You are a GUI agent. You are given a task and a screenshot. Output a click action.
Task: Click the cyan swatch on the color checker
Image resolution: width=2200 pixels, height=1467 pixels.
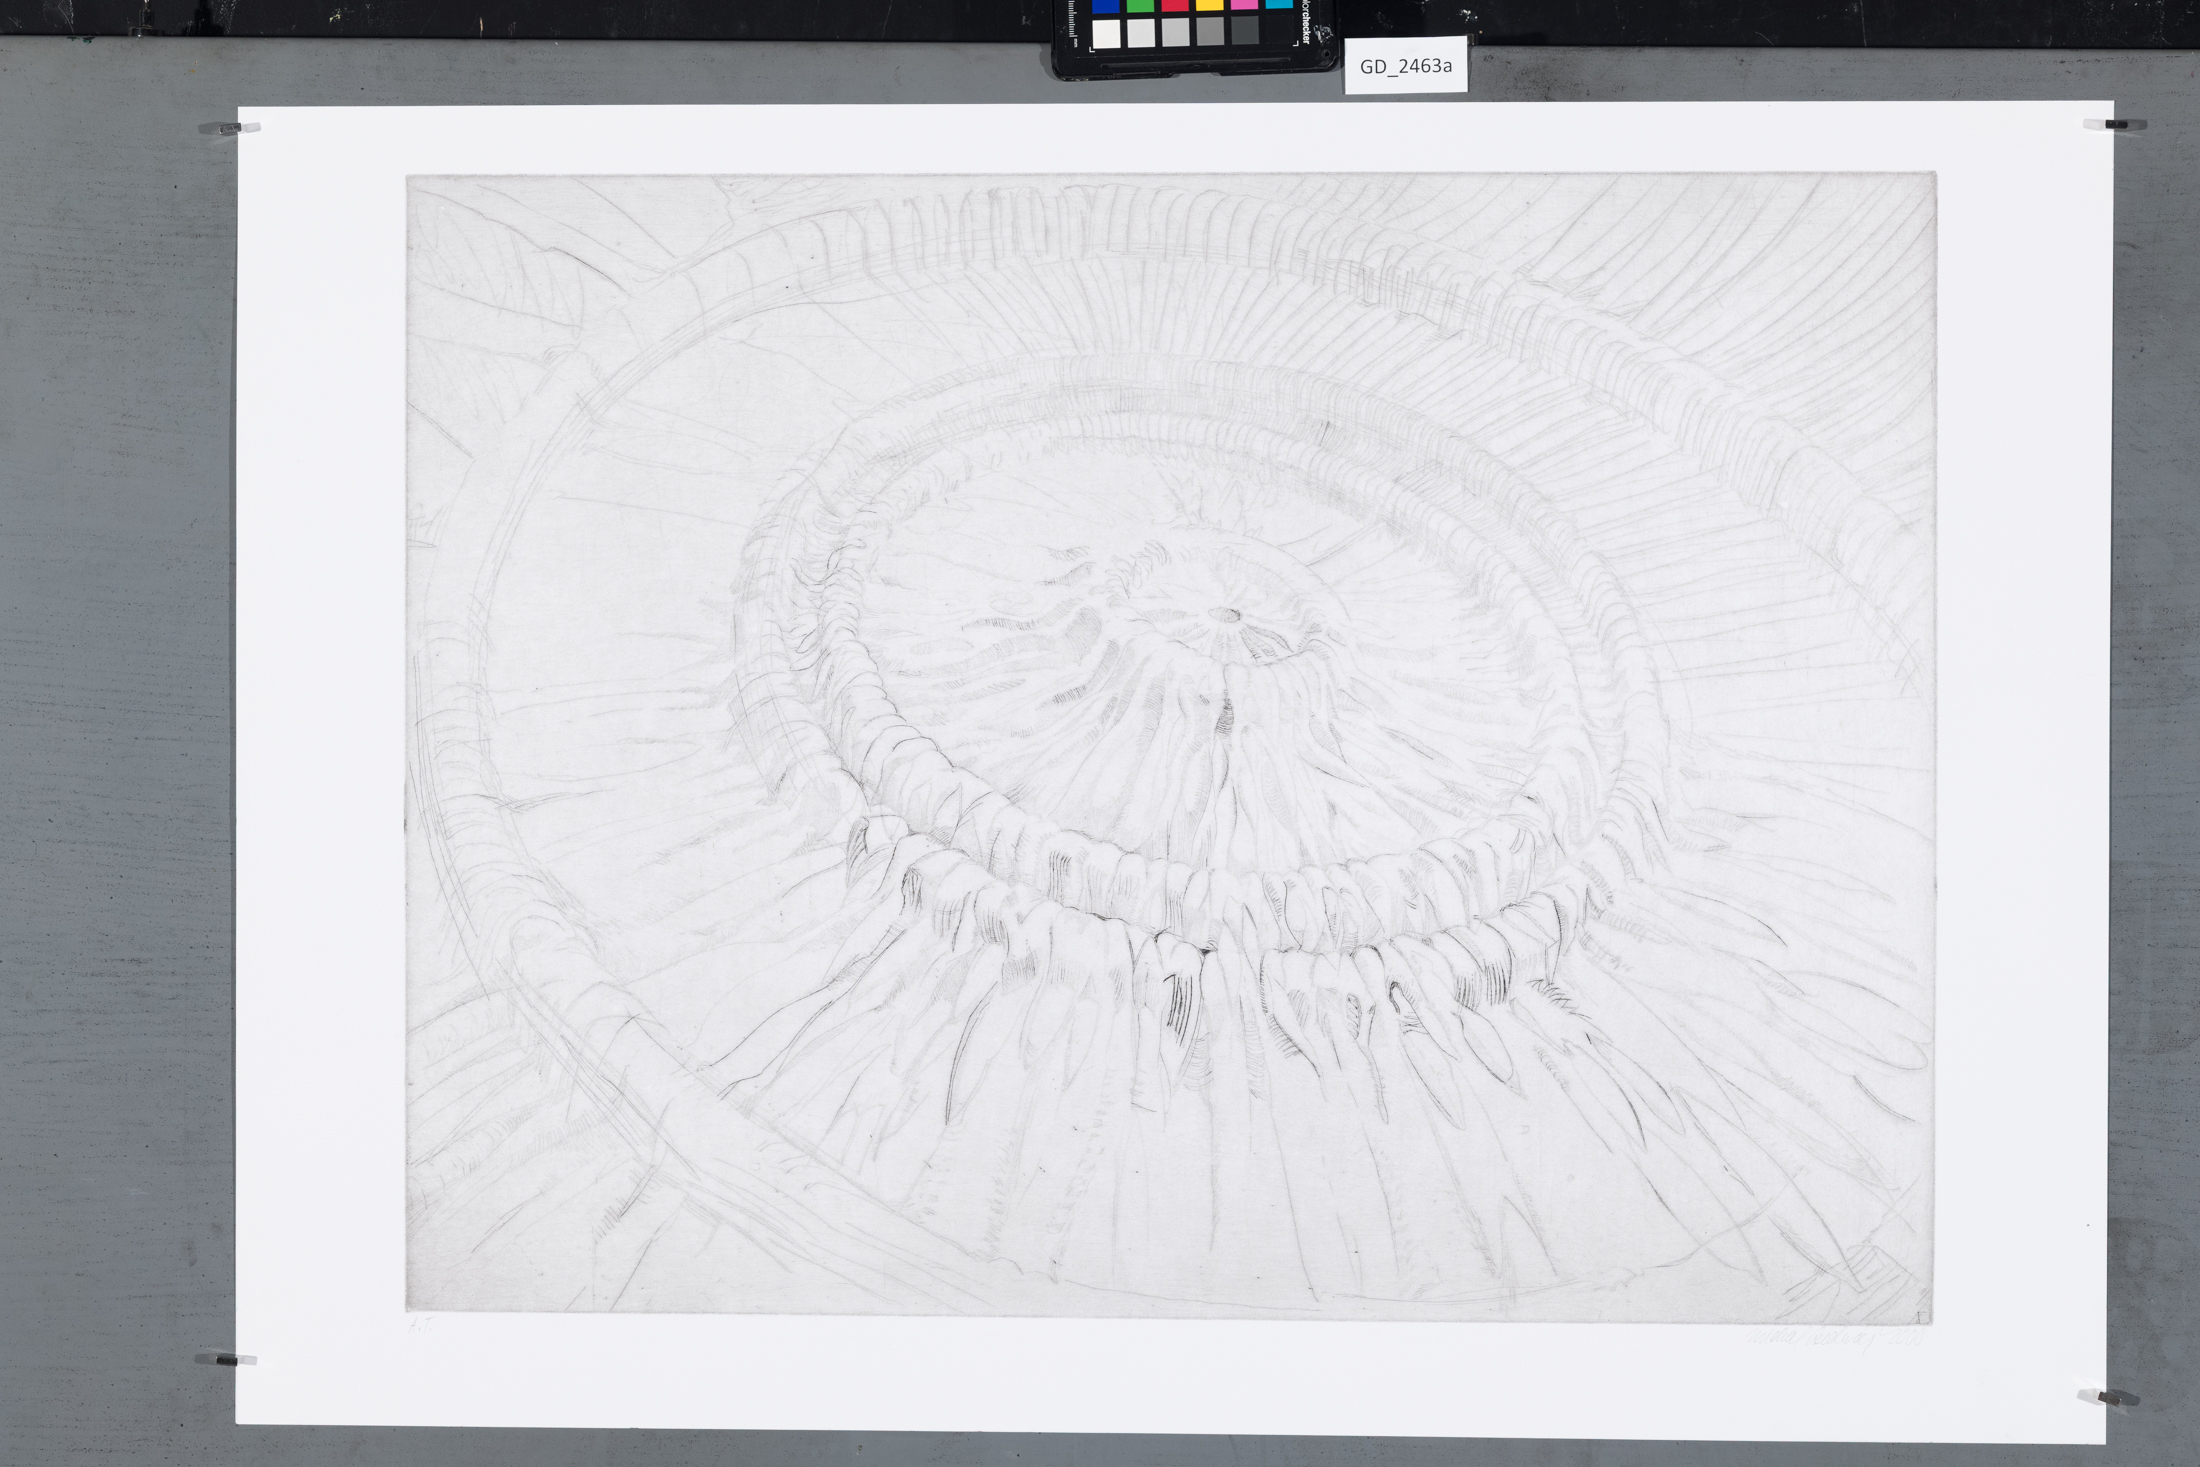(x=1279, y=4)
